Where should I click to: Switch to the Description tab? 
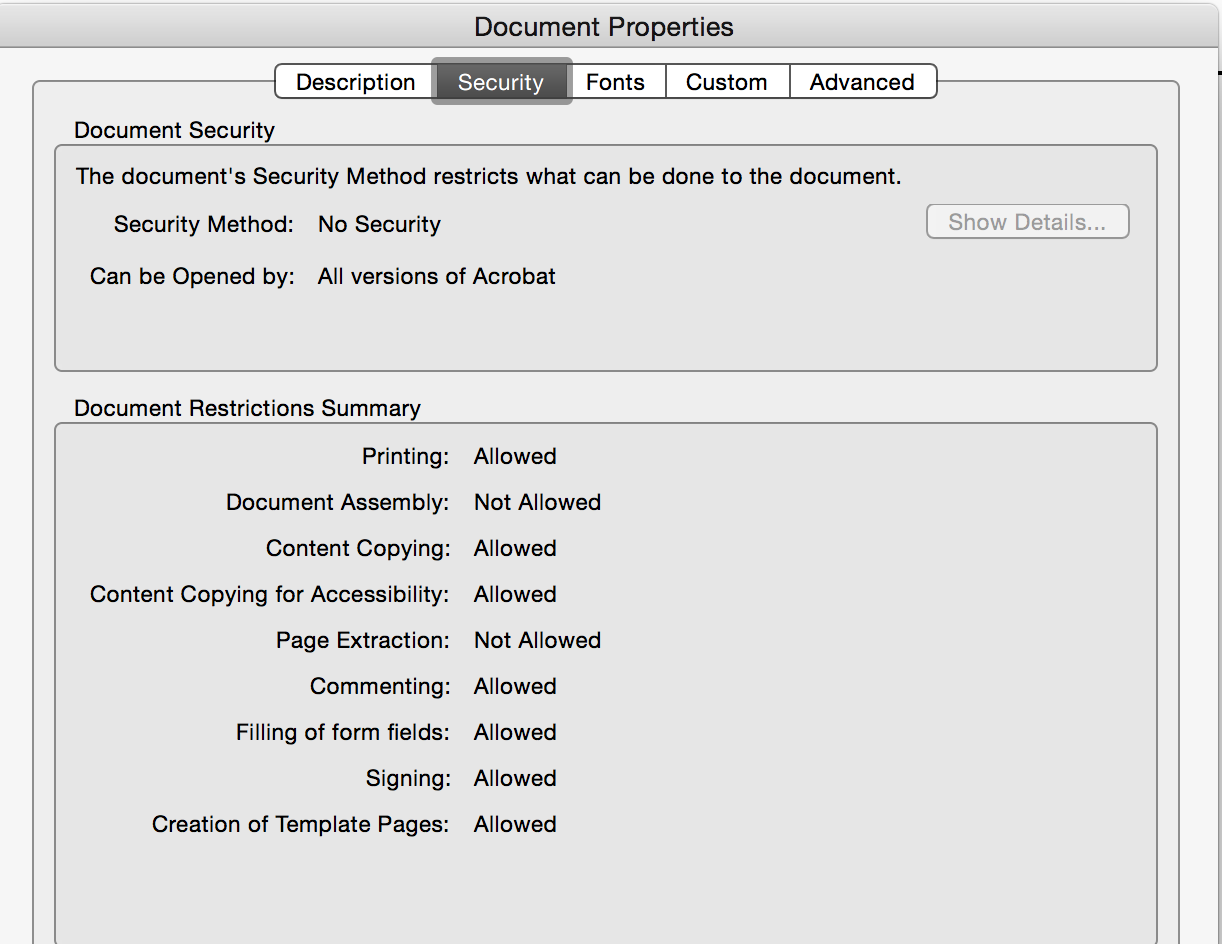coord(355,82)
